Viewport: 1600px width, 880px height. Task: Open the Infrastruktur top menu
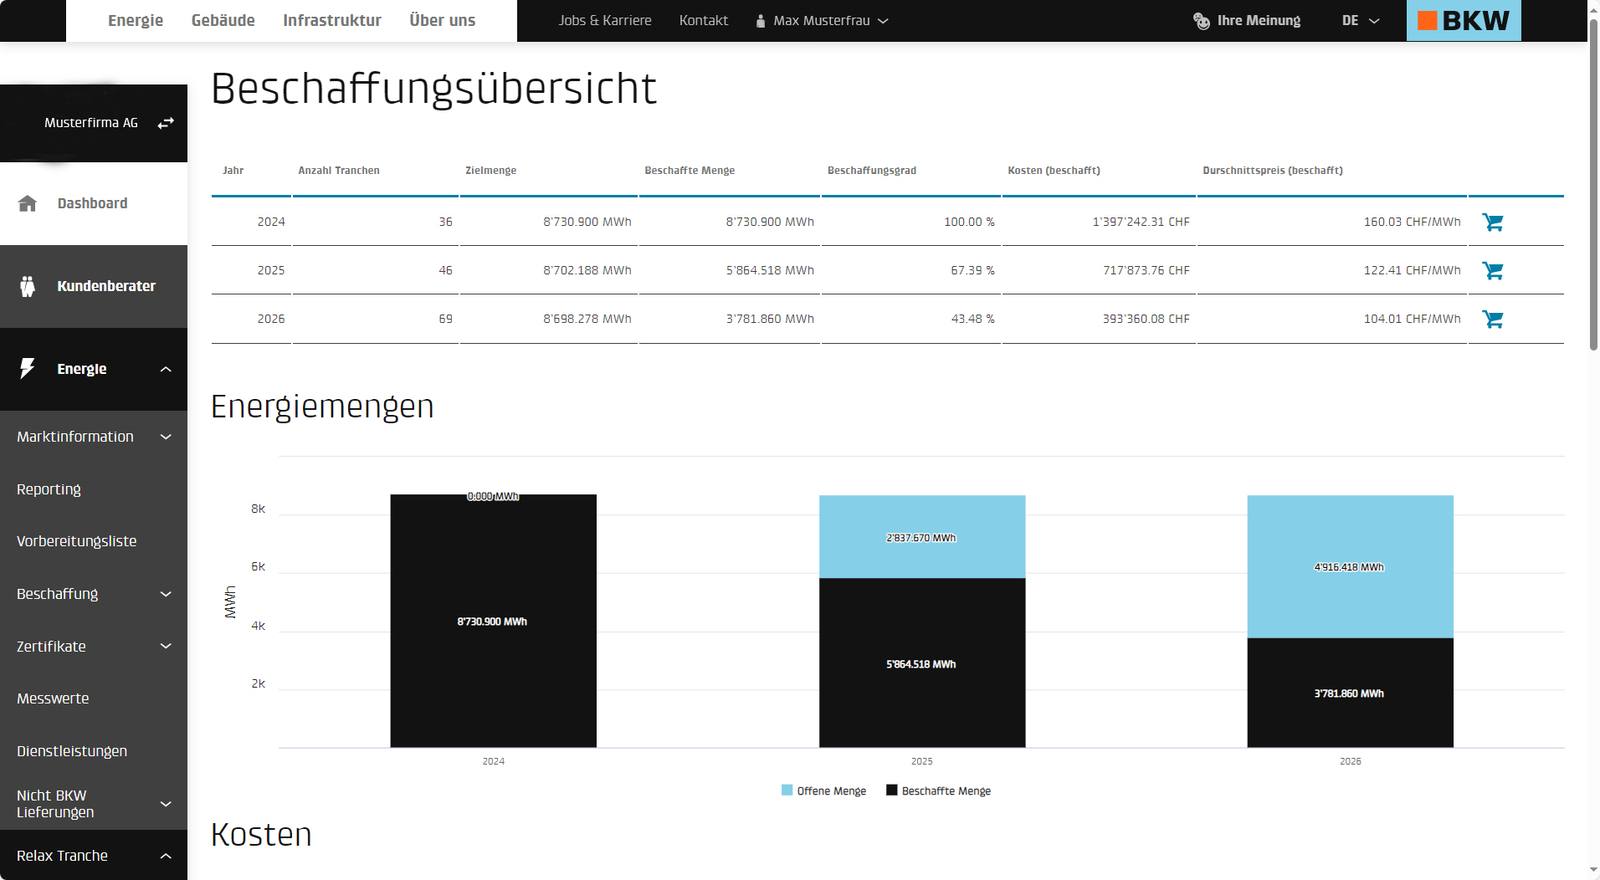pyautogui.click(x=332, y=21)
